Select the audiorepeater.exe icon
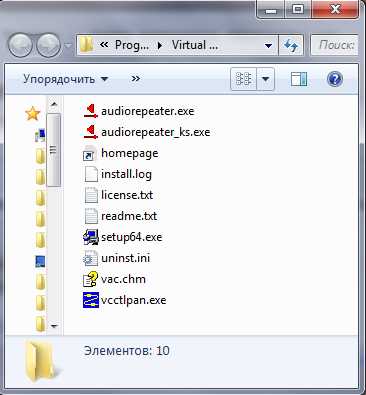Image resolution: width=366 pixels, height=395 pixels. (90, 111)
